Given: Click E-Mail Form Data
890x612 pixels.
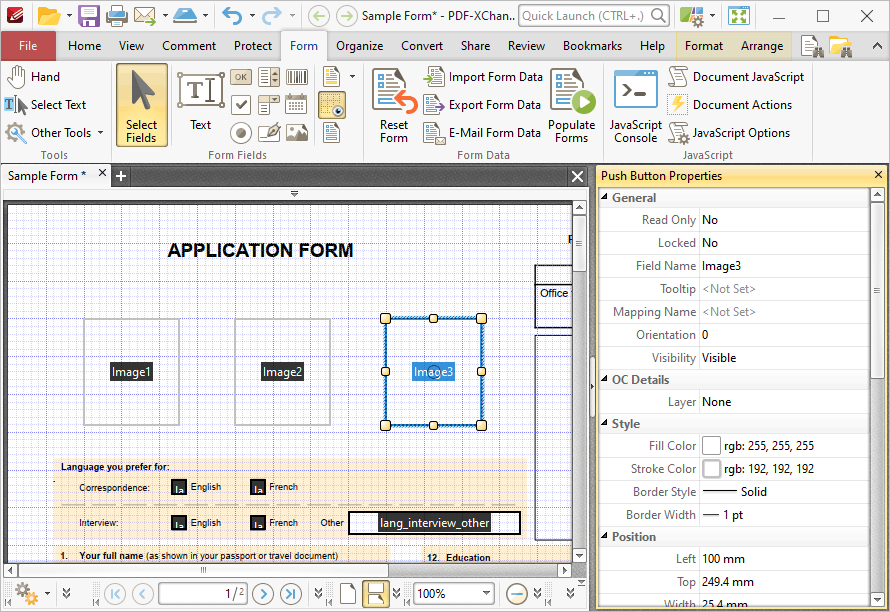Looking at the screenshot, I should pos(482,133).
